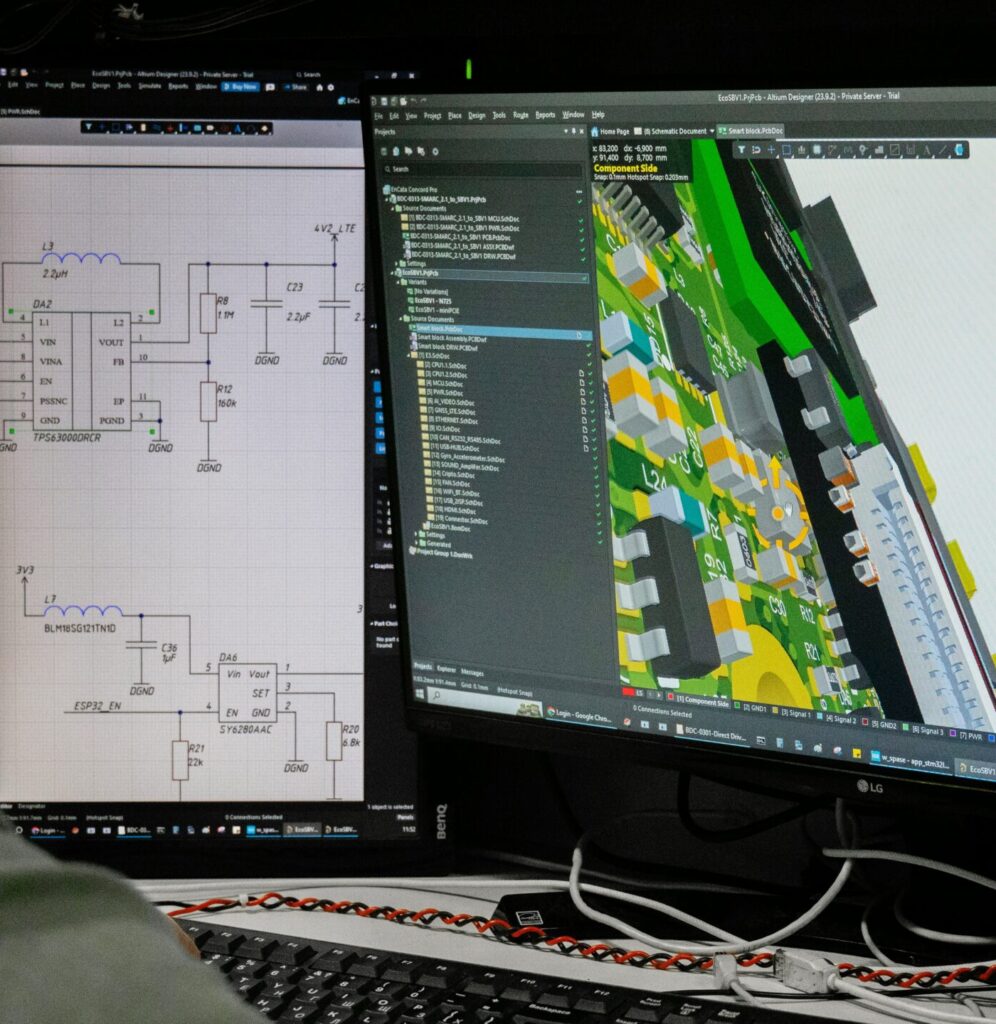Click the [2] GND1 layer color swatch
This screenshot has height=1024, width=996.
pyautogui.click(x=737, y=706)
